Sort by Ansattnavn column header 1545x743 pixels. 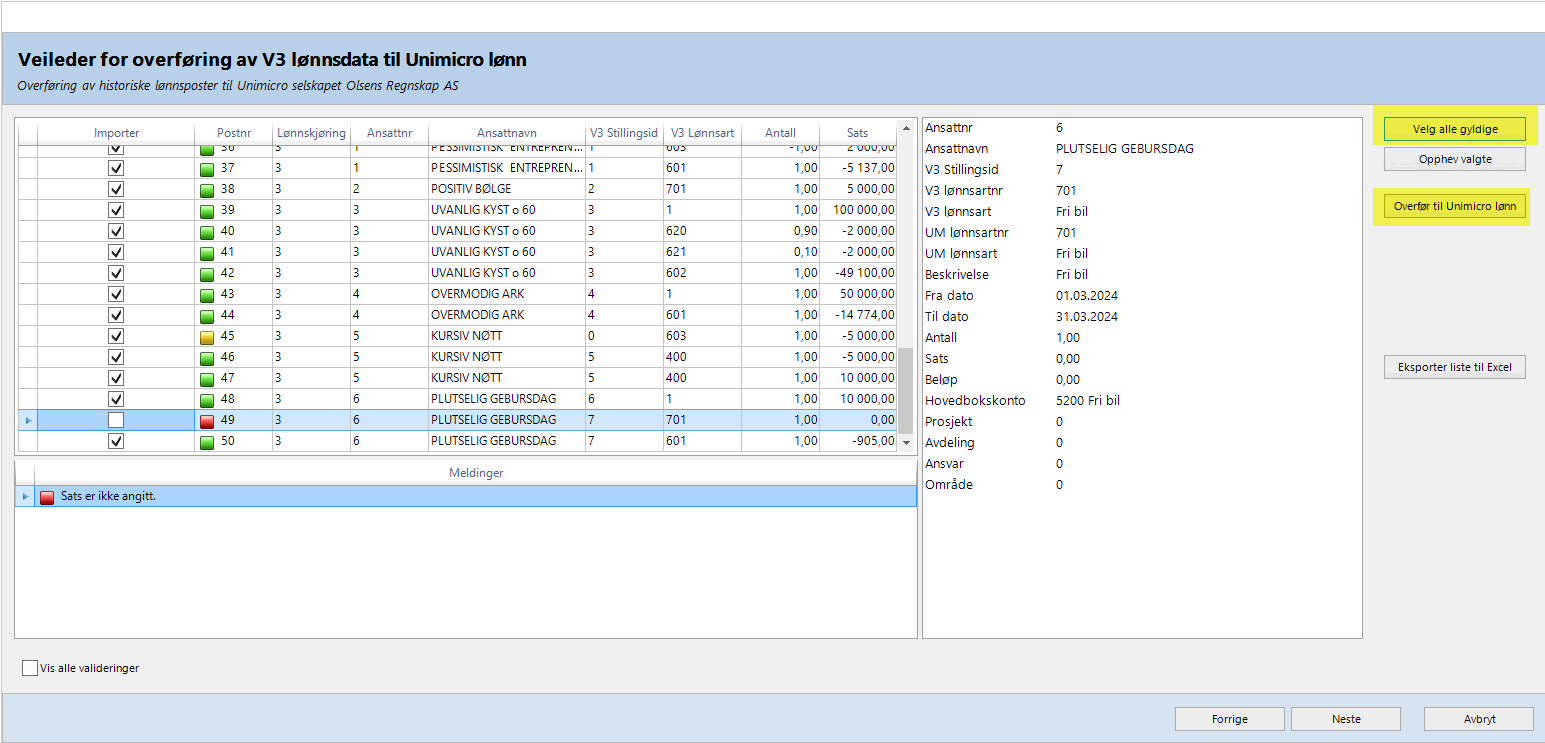point(506,133)
